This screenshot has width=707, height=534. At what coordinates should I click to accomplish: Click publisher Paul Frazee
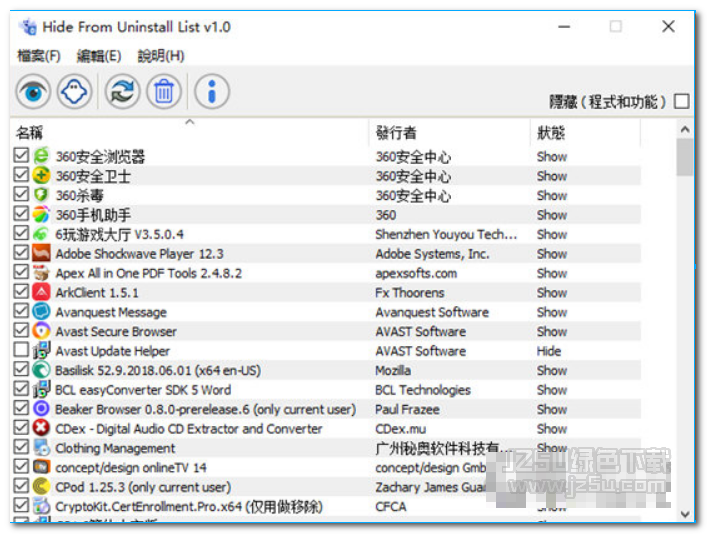coord(407,410)
